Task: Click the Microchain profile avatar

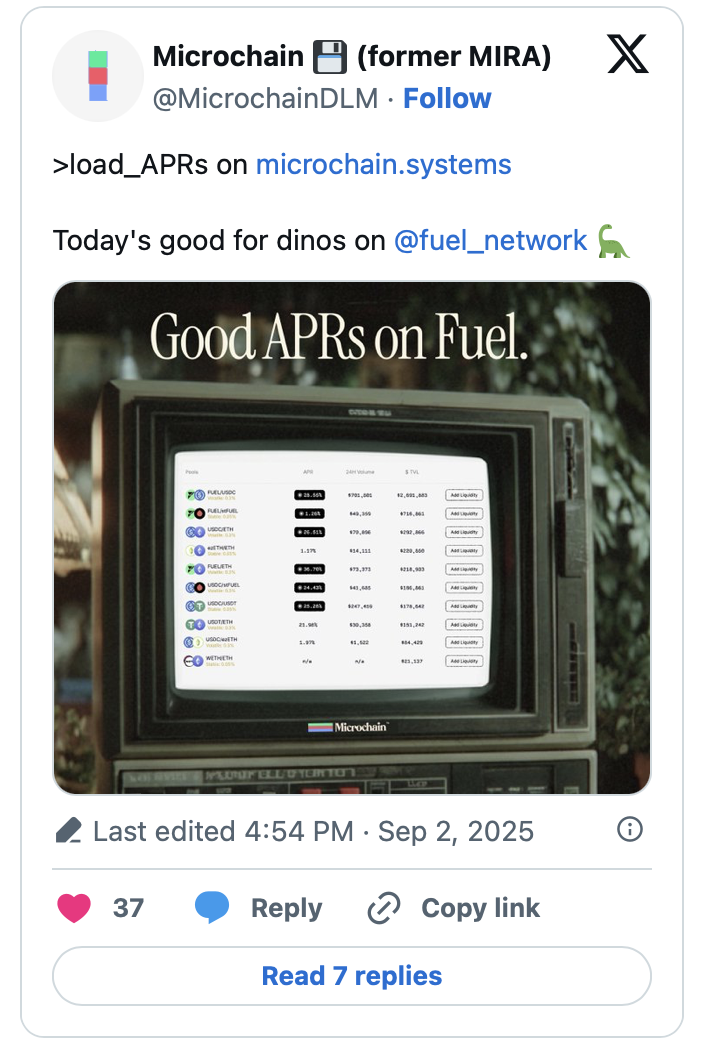Action: [98, 76]
